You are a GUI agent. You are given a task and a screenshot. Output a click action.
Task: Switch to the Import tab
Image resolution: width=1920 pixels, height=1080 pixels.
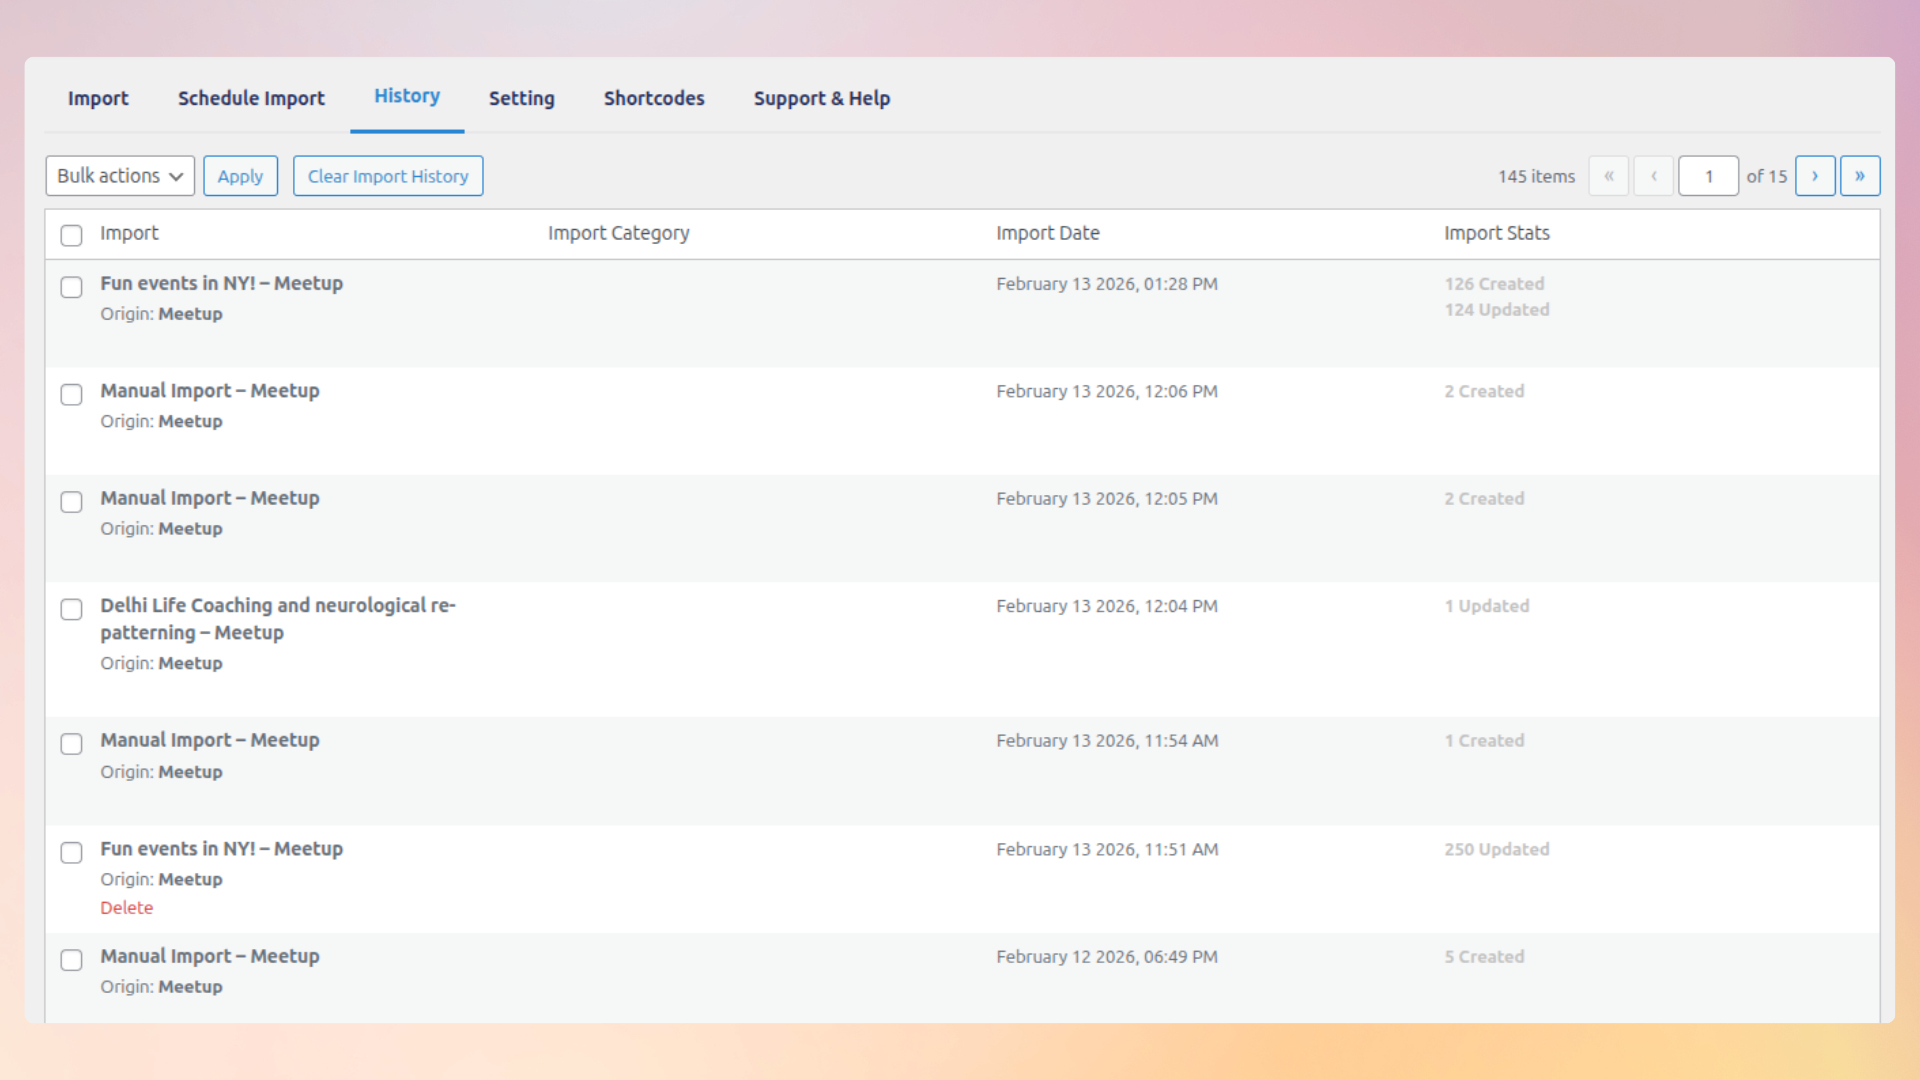coord(97,98)
